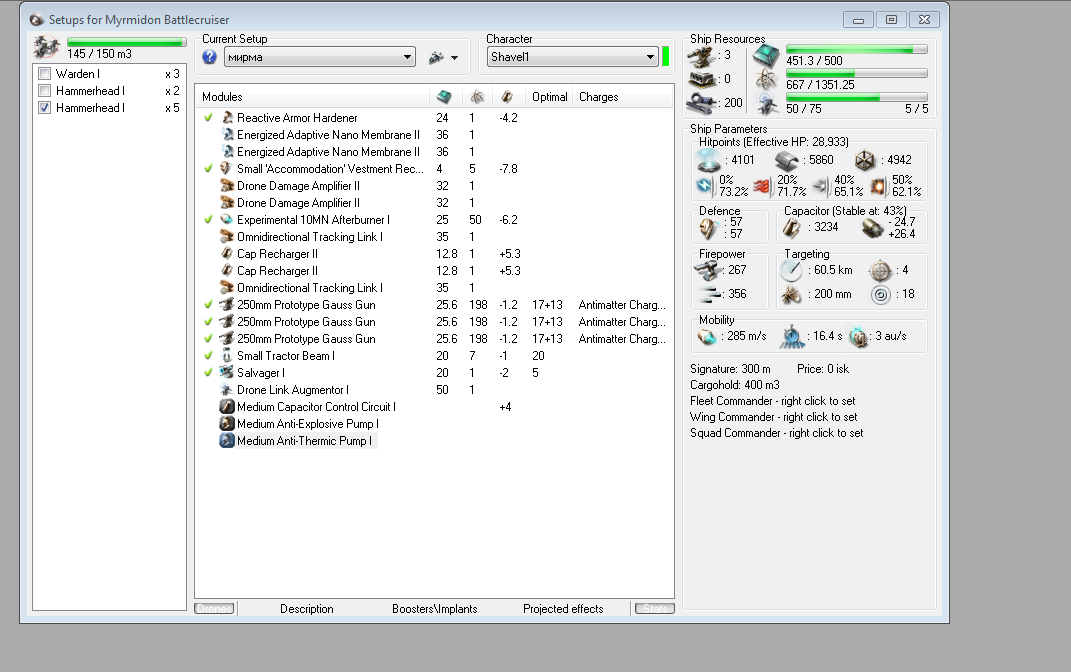Switch to the Stats tab
Viewport: 1071px width, 672px height.
pos(655,608)
